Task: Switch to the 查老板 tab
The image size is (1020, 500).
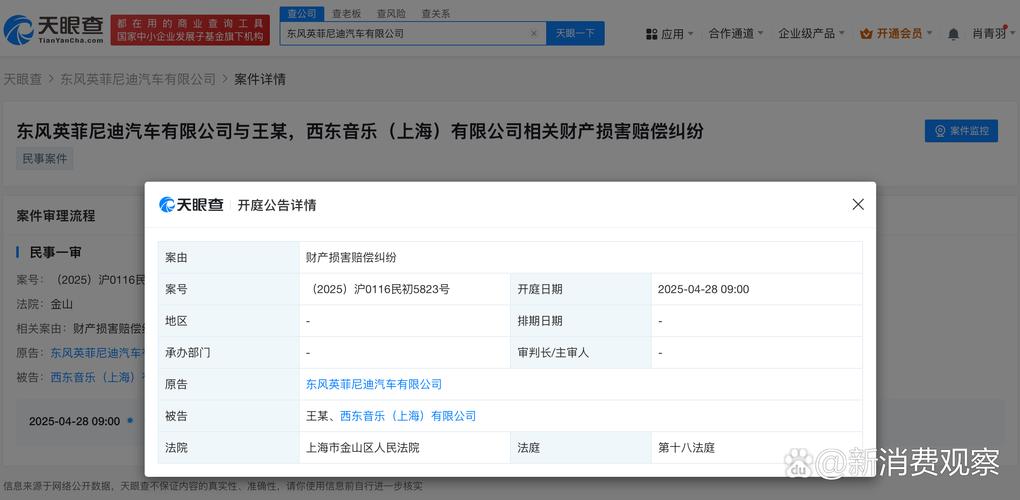Action: 347,13
